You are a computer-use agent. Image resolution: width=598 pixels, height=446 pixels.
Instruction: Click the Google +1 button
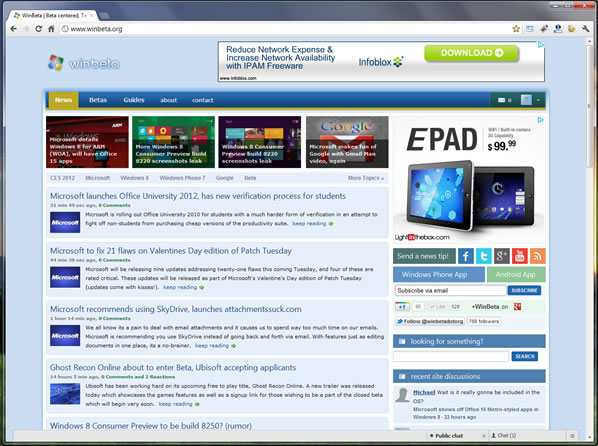(402, 306)
